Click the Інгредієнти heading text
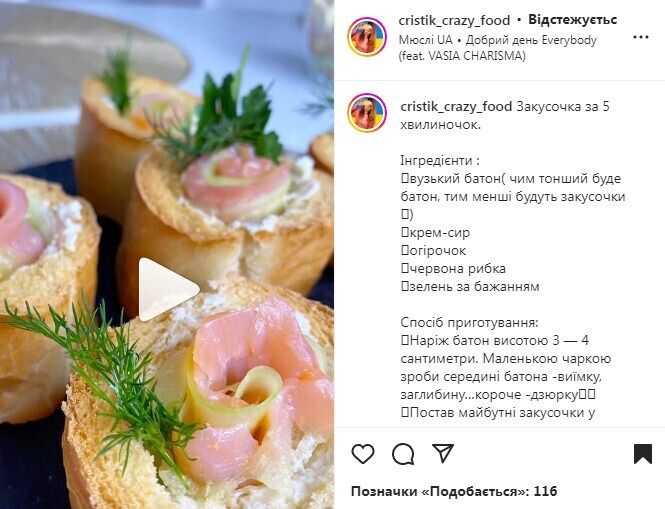 point(440,161)
